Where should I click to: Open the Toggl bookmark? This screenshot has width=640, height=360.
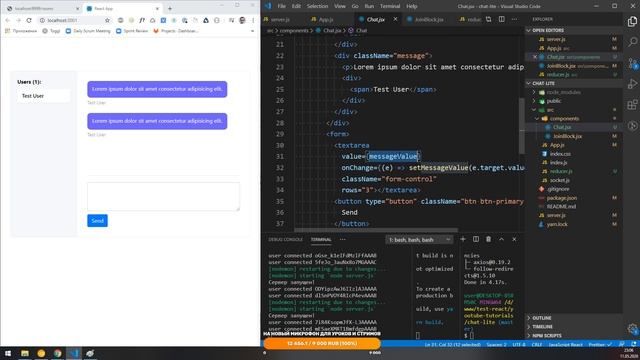pyautogui.click(x=51, y=31)
